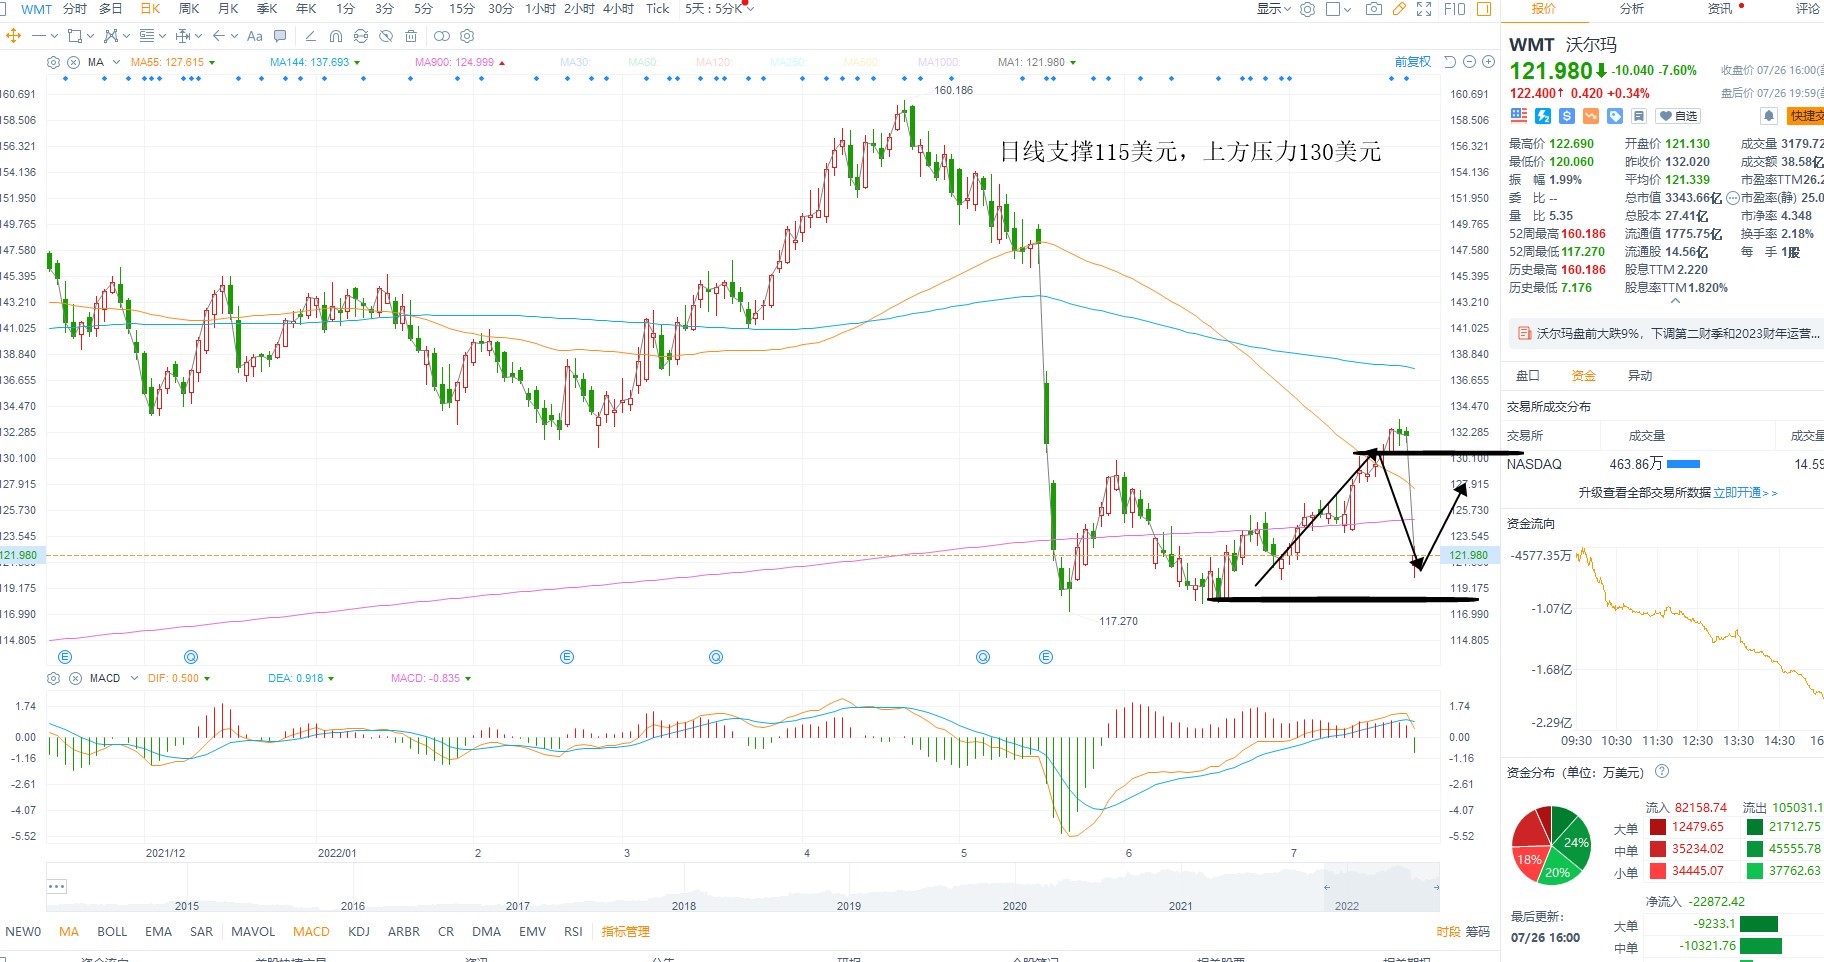Open 立即开通 upgrade link
The image size is (1824, 962).
(x=1745, y=493)
